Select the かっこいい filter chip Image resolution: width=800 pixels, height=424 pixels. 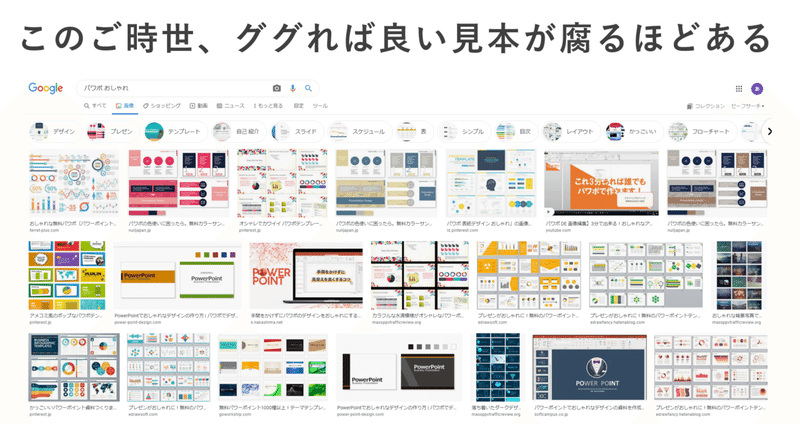click(x=633, y=132)
